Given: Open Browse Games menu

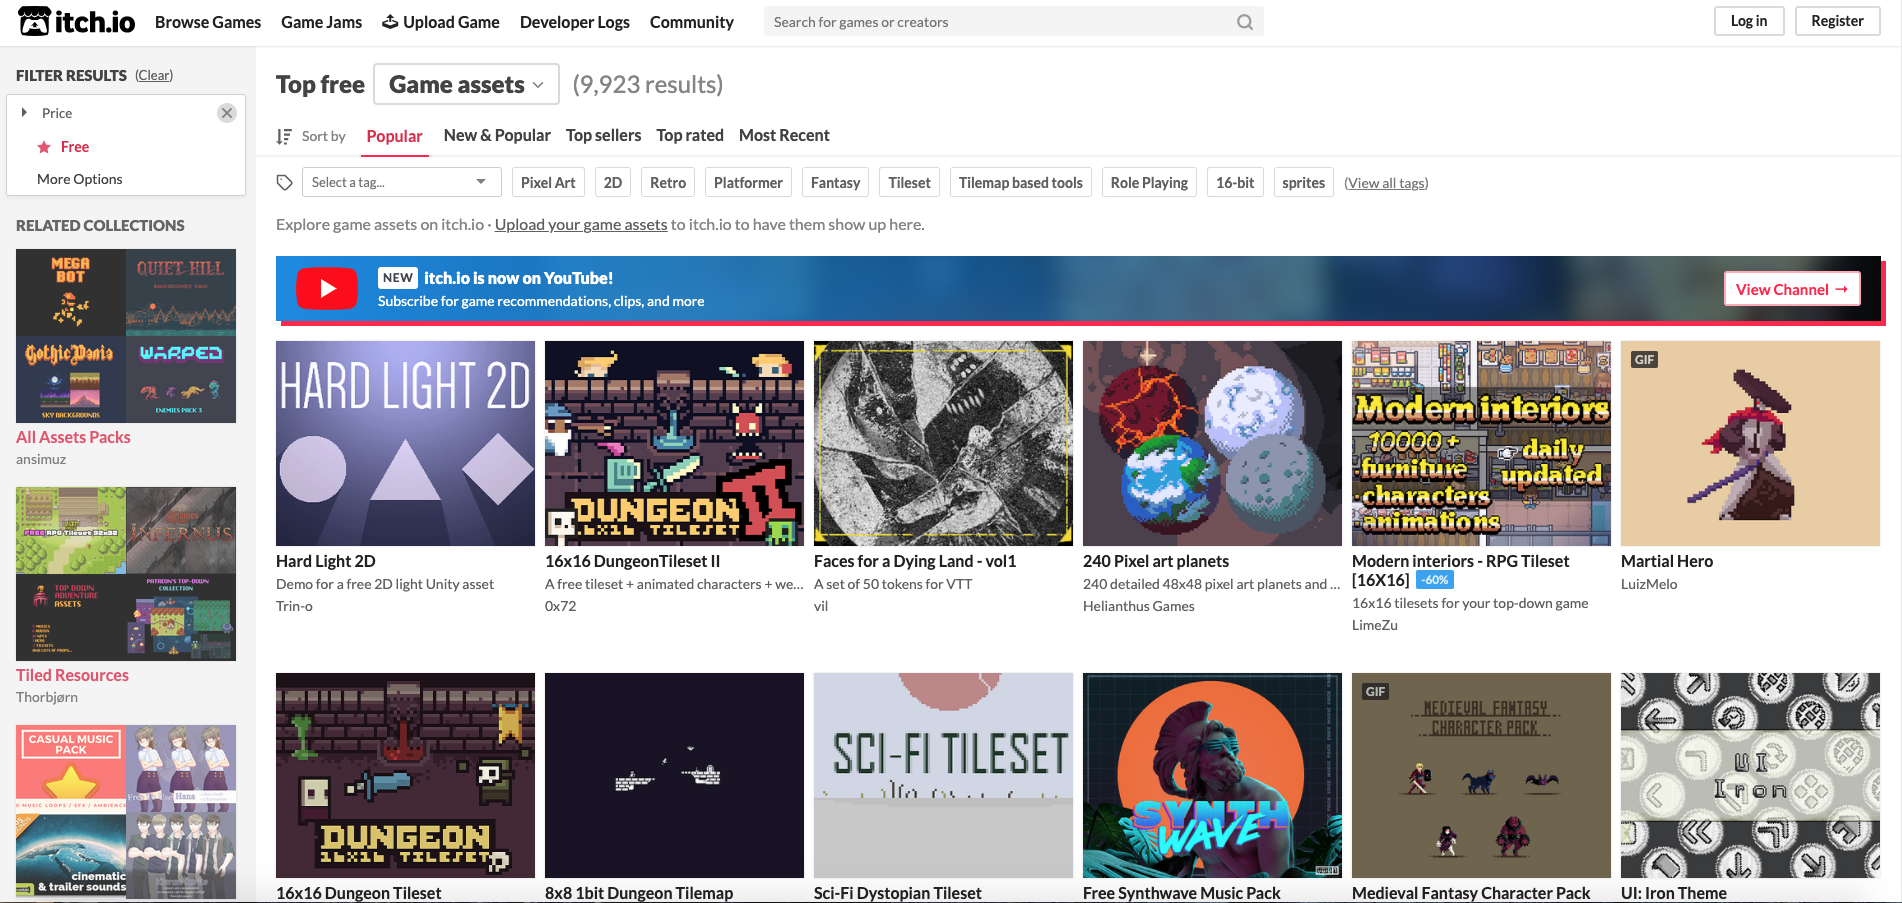Looking at the screenshot, I should tap(208, 22).
